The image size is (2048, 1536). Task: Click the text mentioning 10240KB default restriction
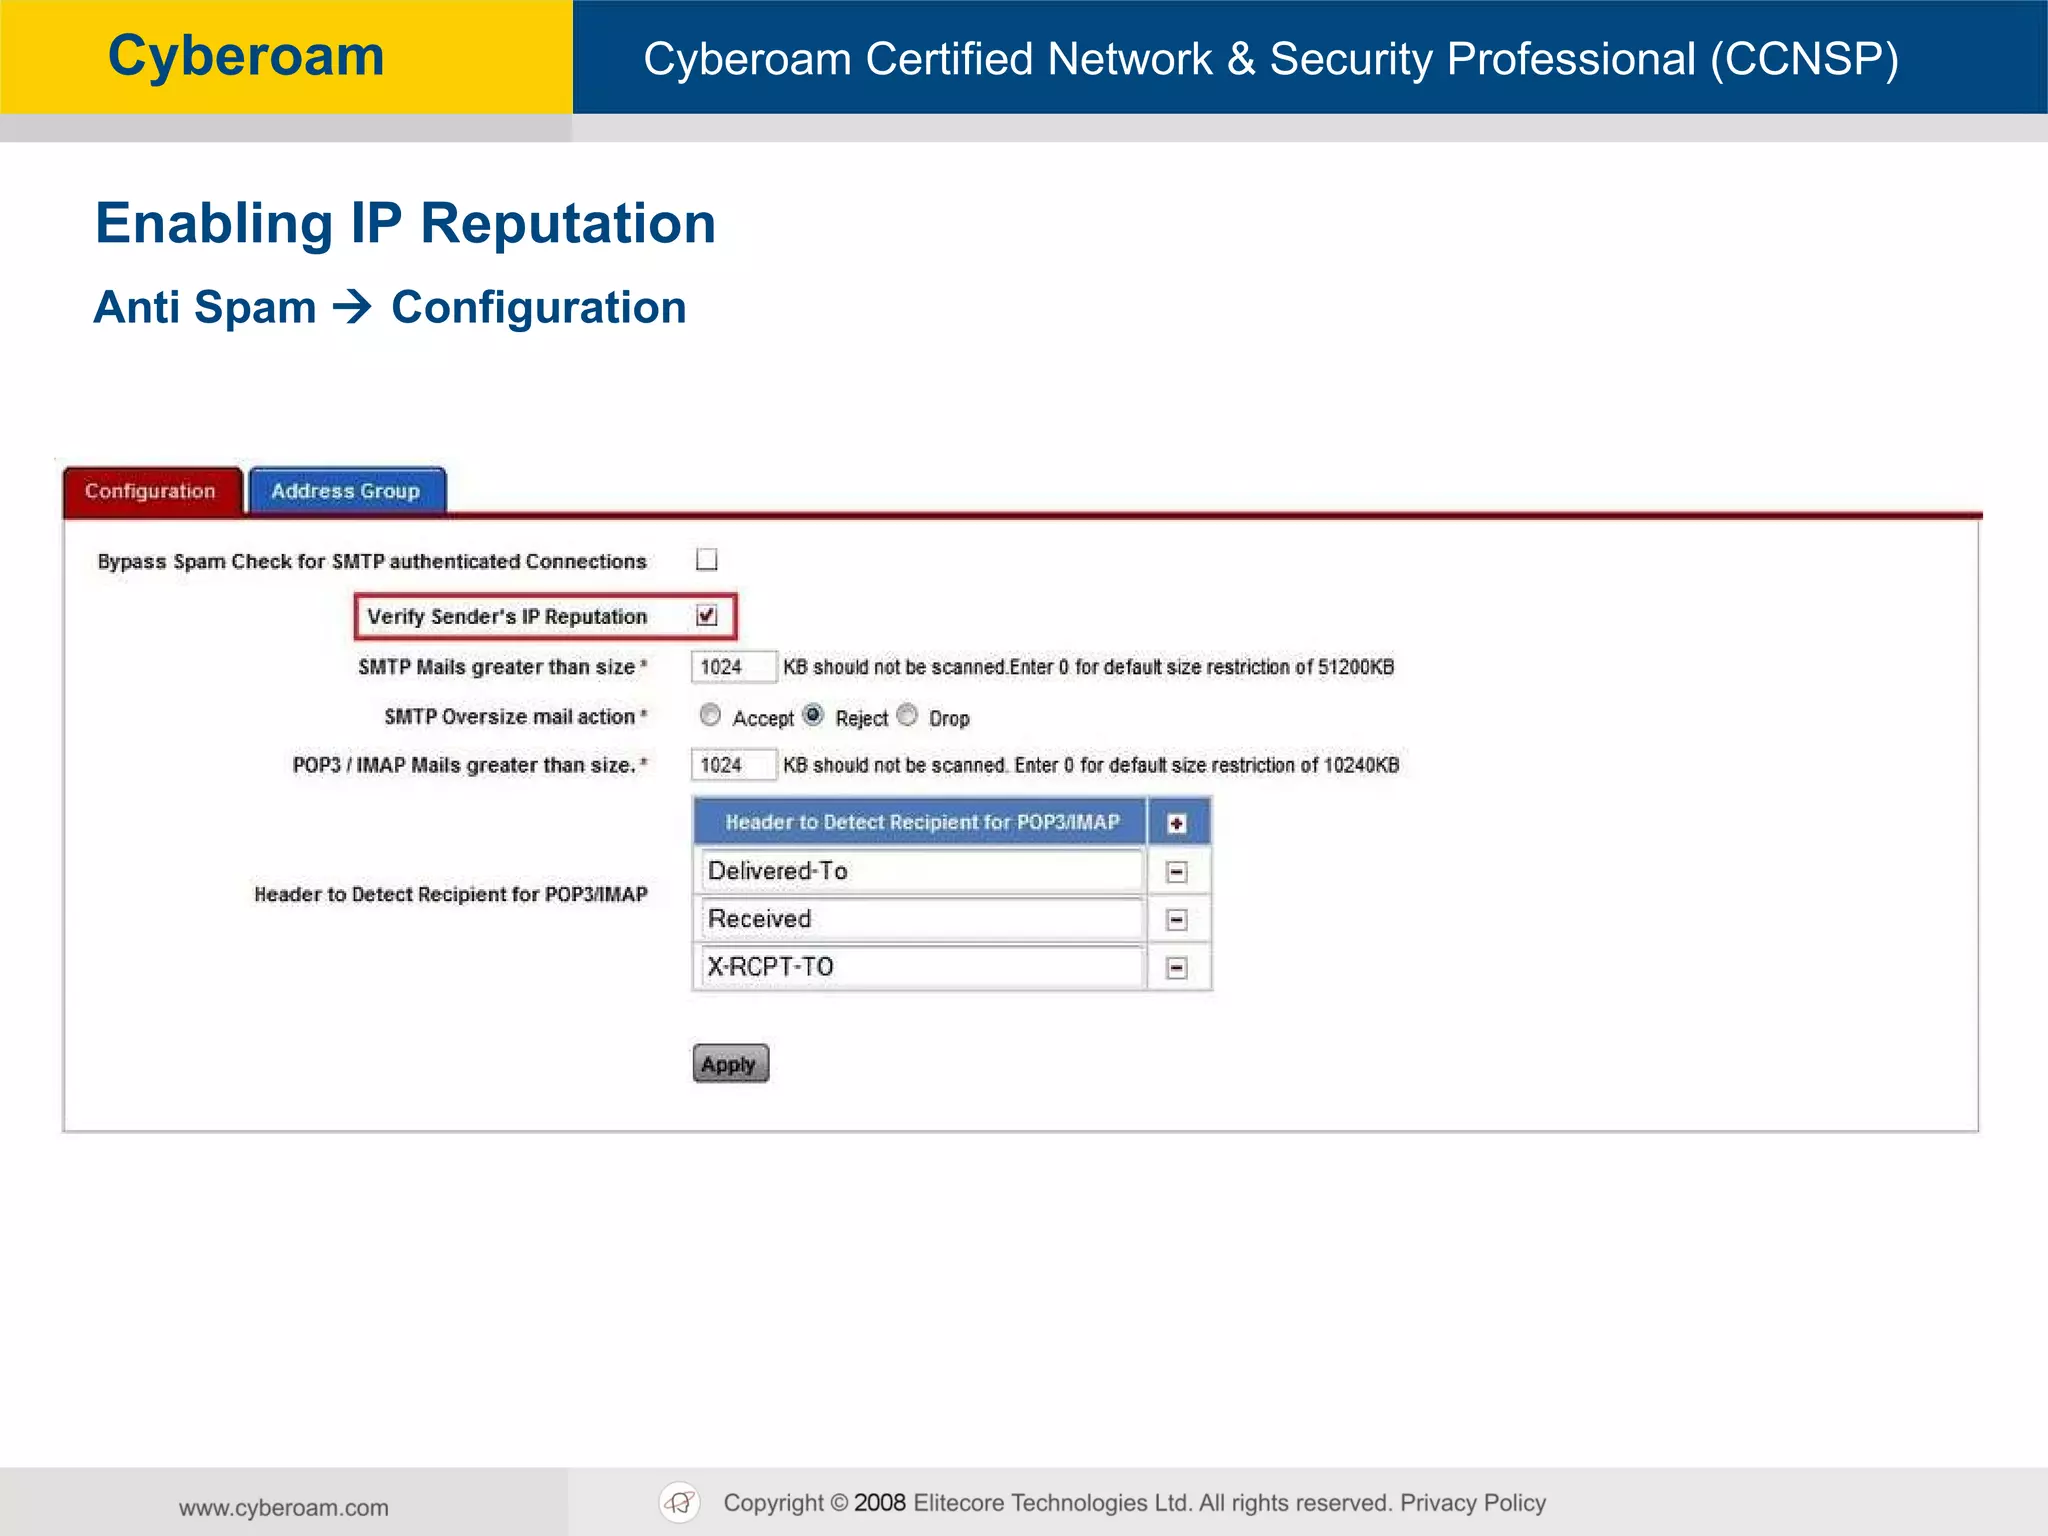[x=1091, y=765]
